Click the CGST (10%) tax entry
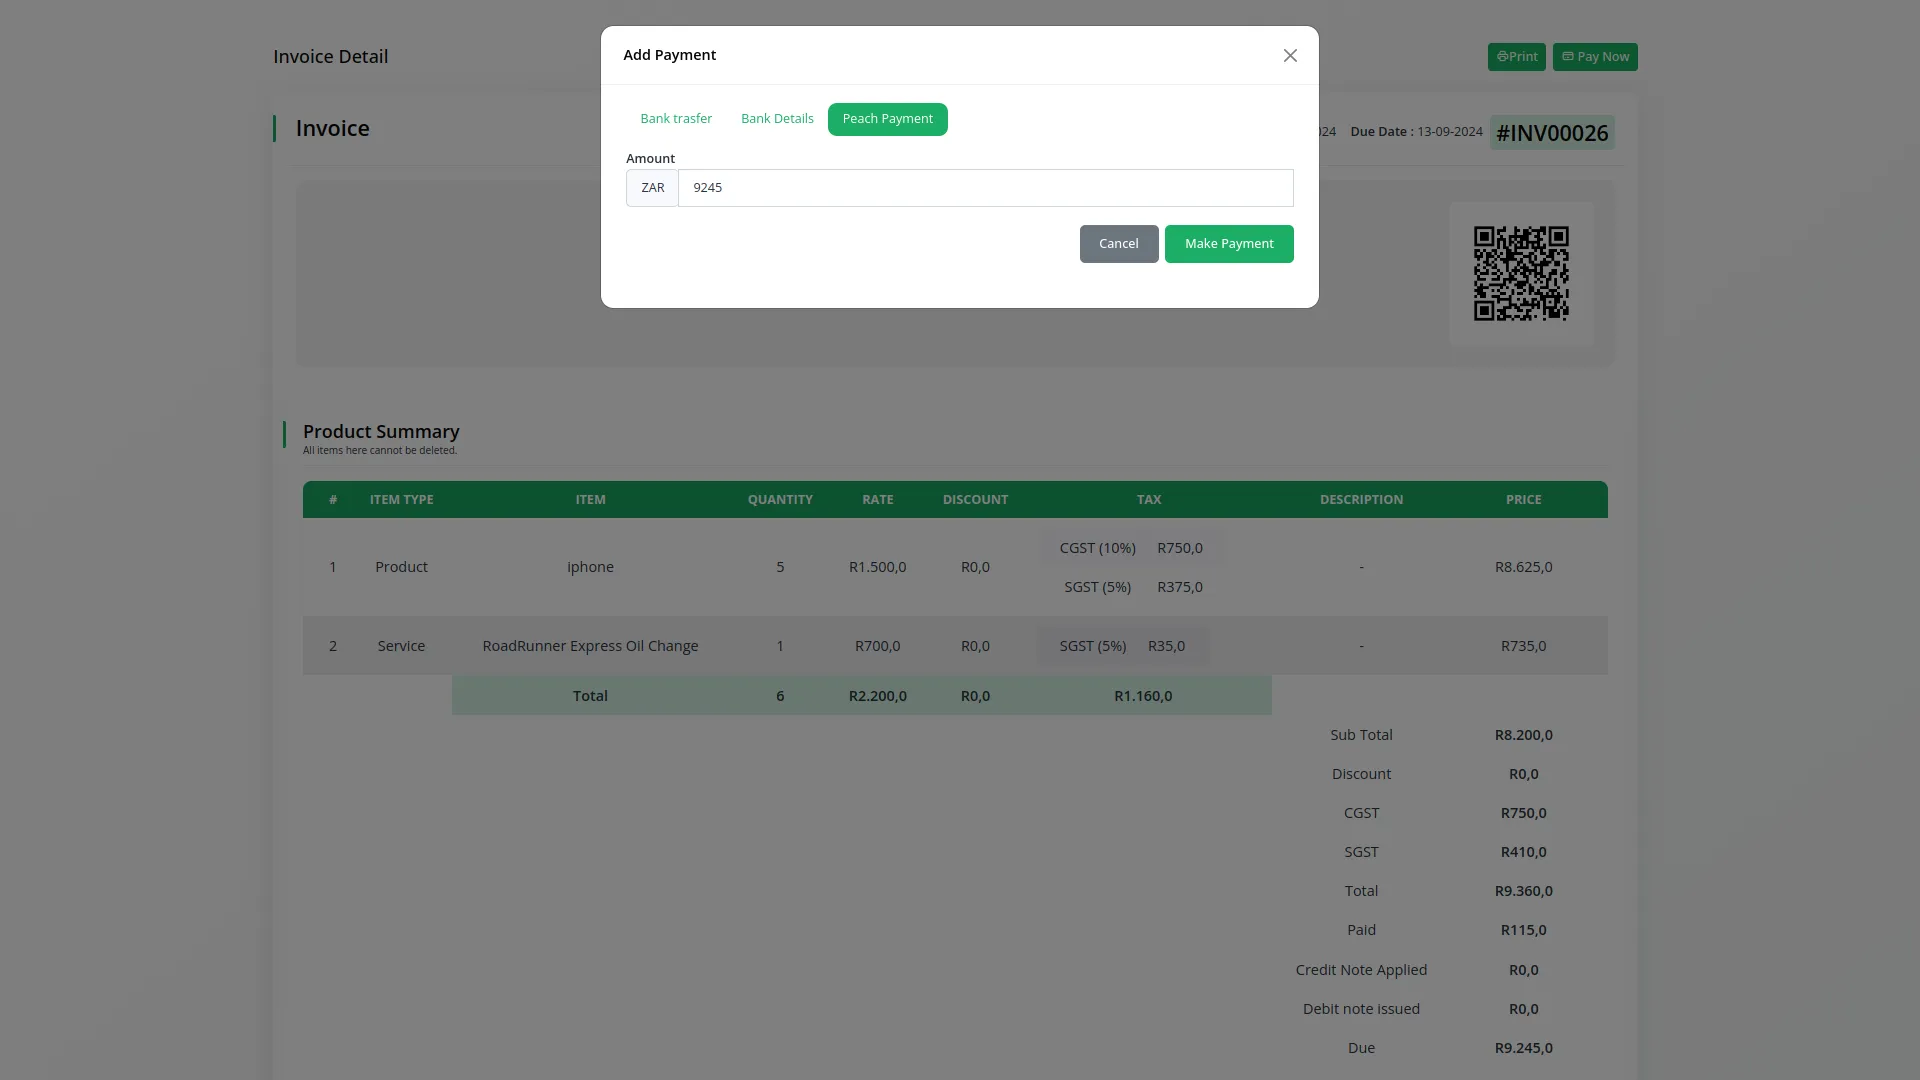The image size is (1920, 1080). click(1098, 548)
